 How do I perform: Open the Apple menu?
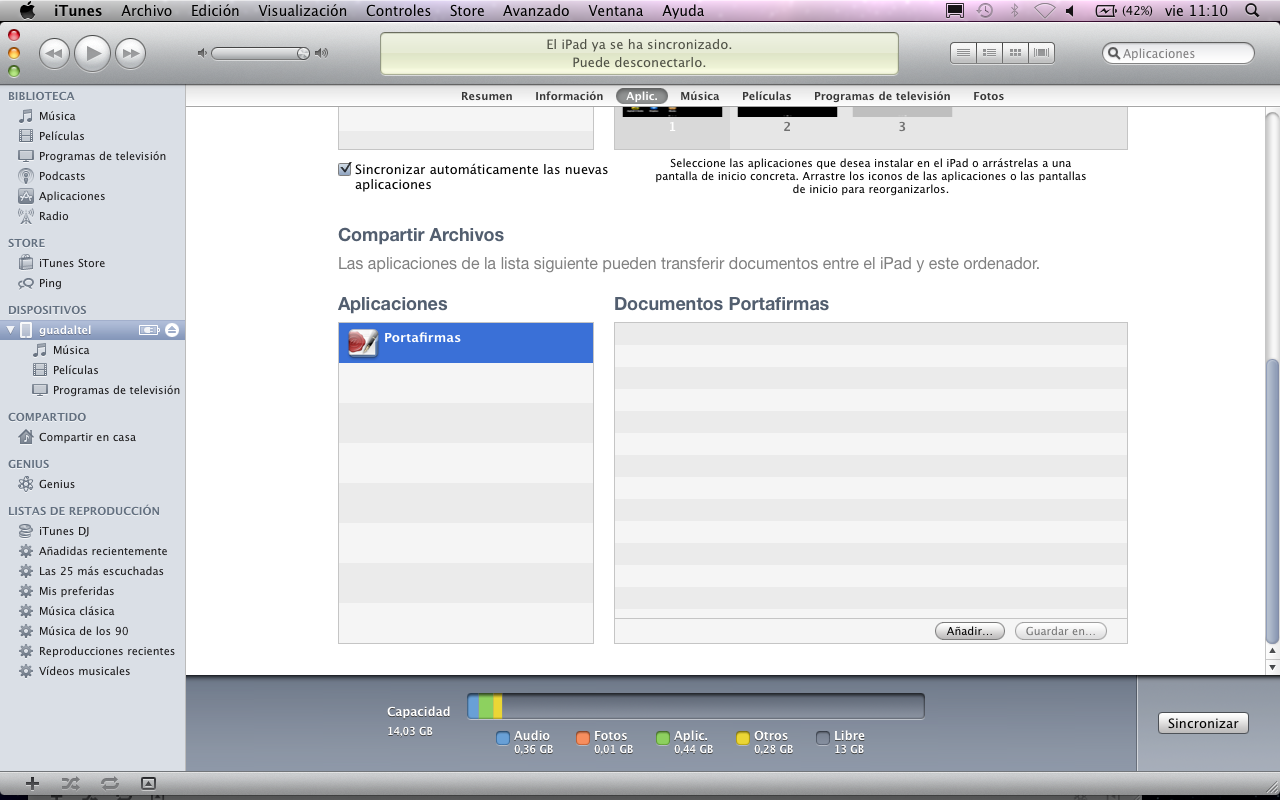point(27,11)
